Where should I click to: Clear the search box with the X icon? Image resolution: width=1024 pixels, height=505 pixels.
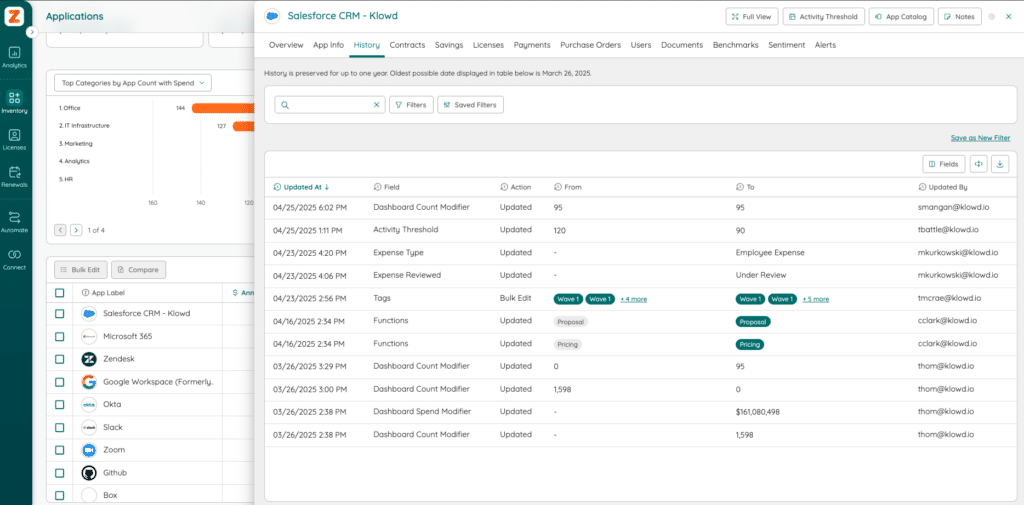(x=376, y=105)
